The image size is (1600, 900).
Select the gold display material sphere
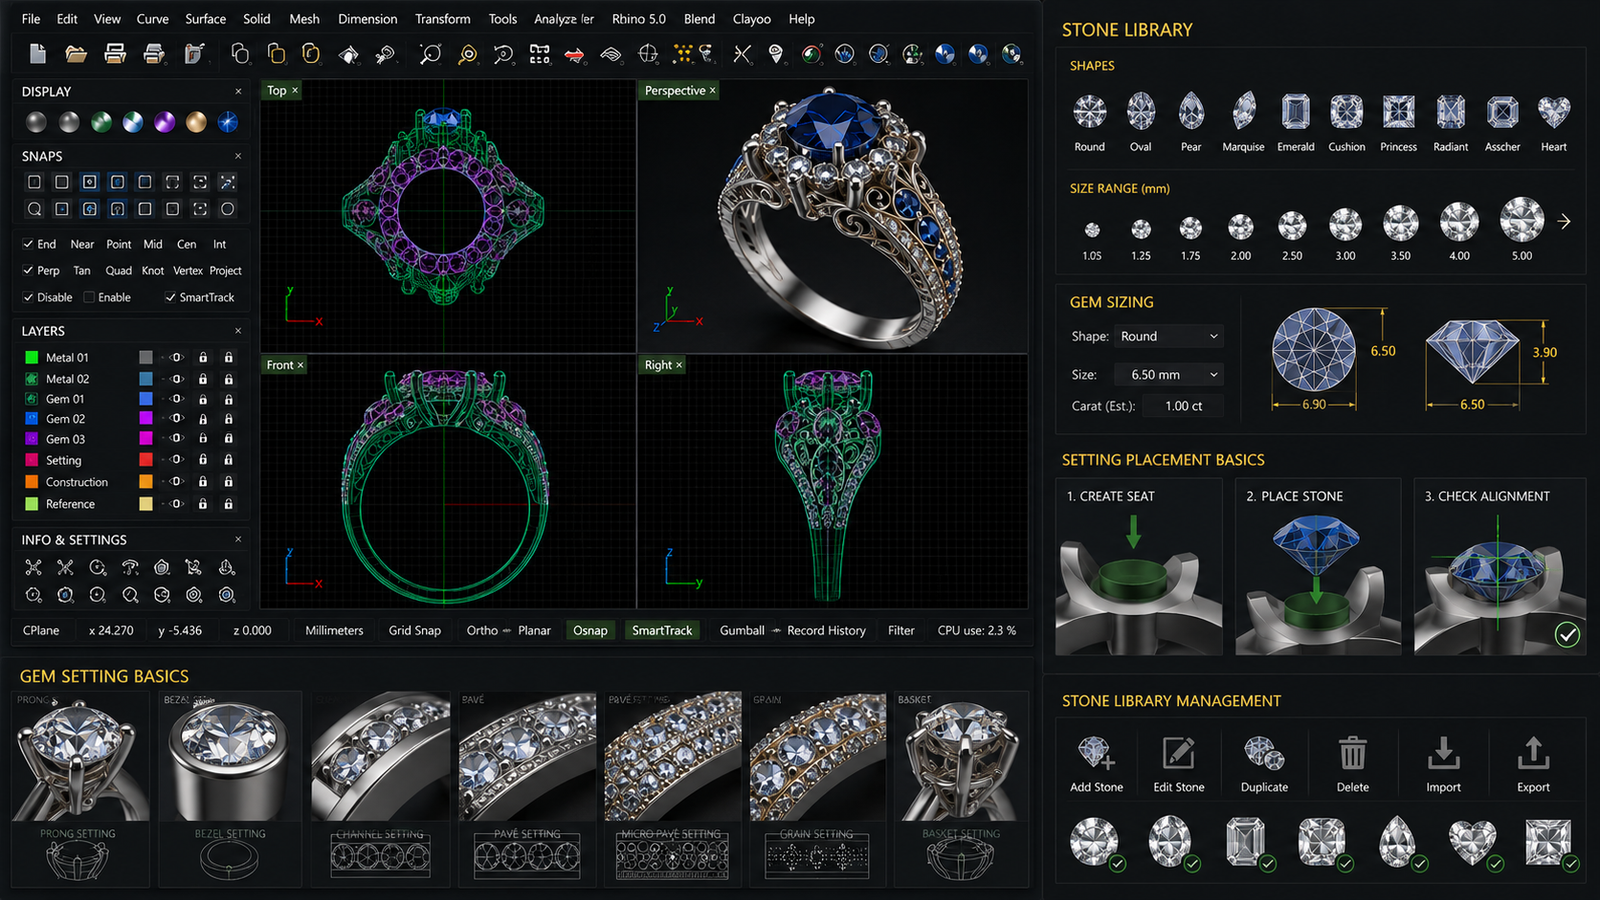(x=196, y=122)
